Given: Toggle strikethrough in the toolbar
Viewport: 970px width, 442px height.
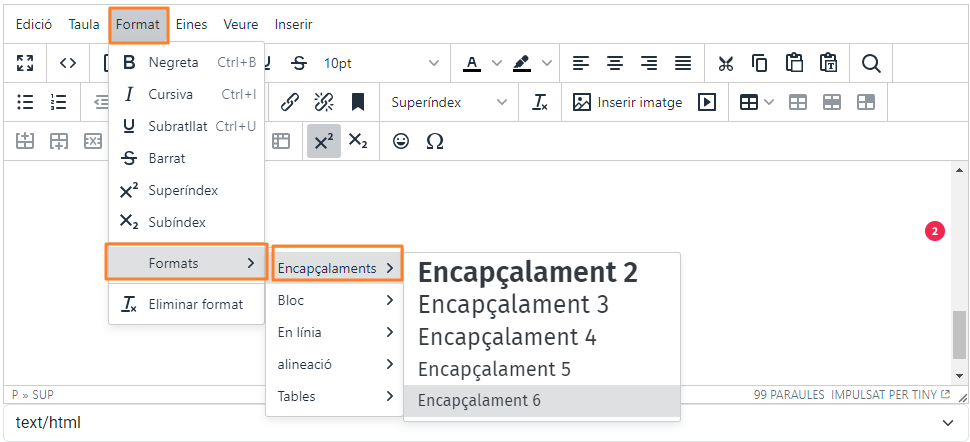Looking at the screenshot, I should tap(299, 63).
